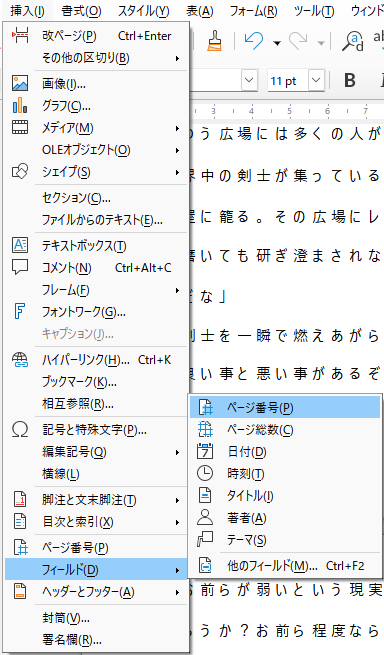This screenshot has width=384, height=655.
Task: Select the highlighted フィールド menu entry
Action: click(x=97, y=569)
